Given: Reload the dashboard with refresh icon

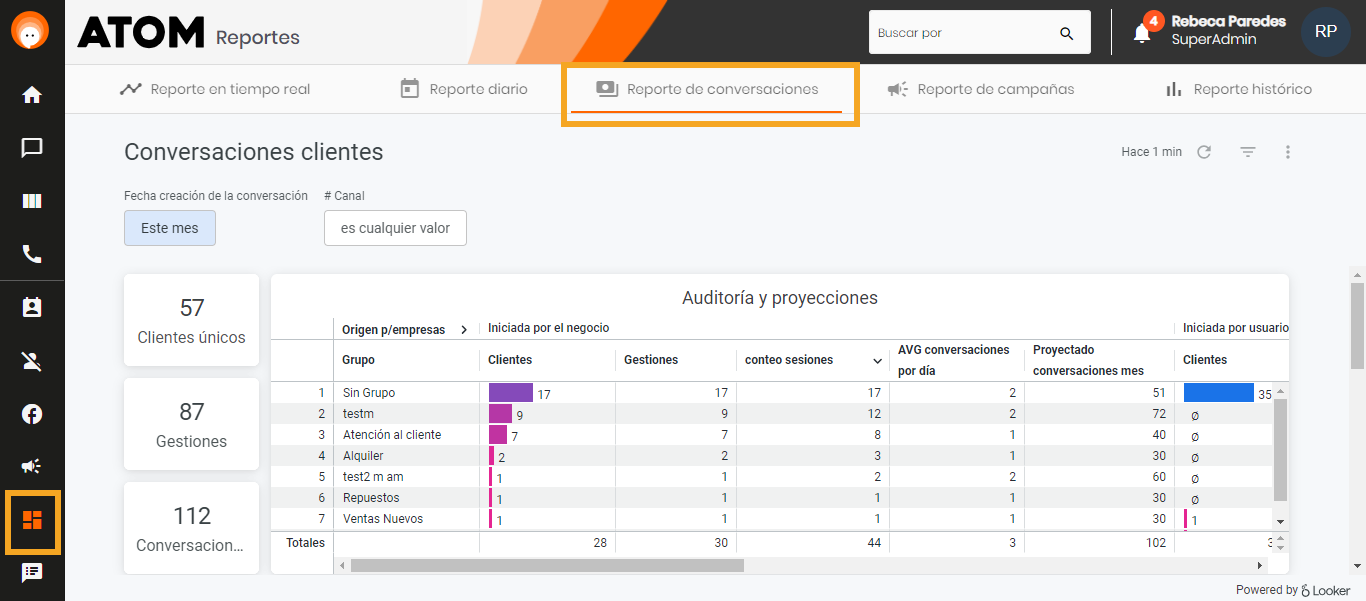Looking at the screenshot, I should [x=1204, y=152].
